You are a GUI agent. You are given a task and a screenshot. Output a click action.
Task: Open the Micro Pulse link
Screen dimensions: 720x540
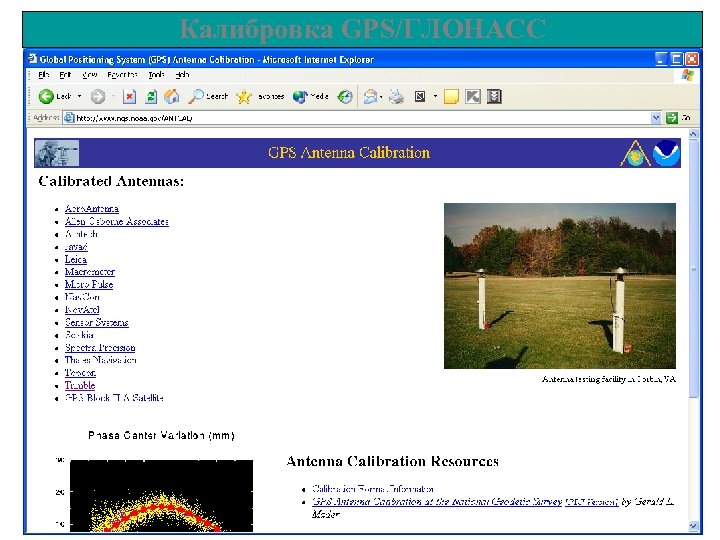pos(89,285)
